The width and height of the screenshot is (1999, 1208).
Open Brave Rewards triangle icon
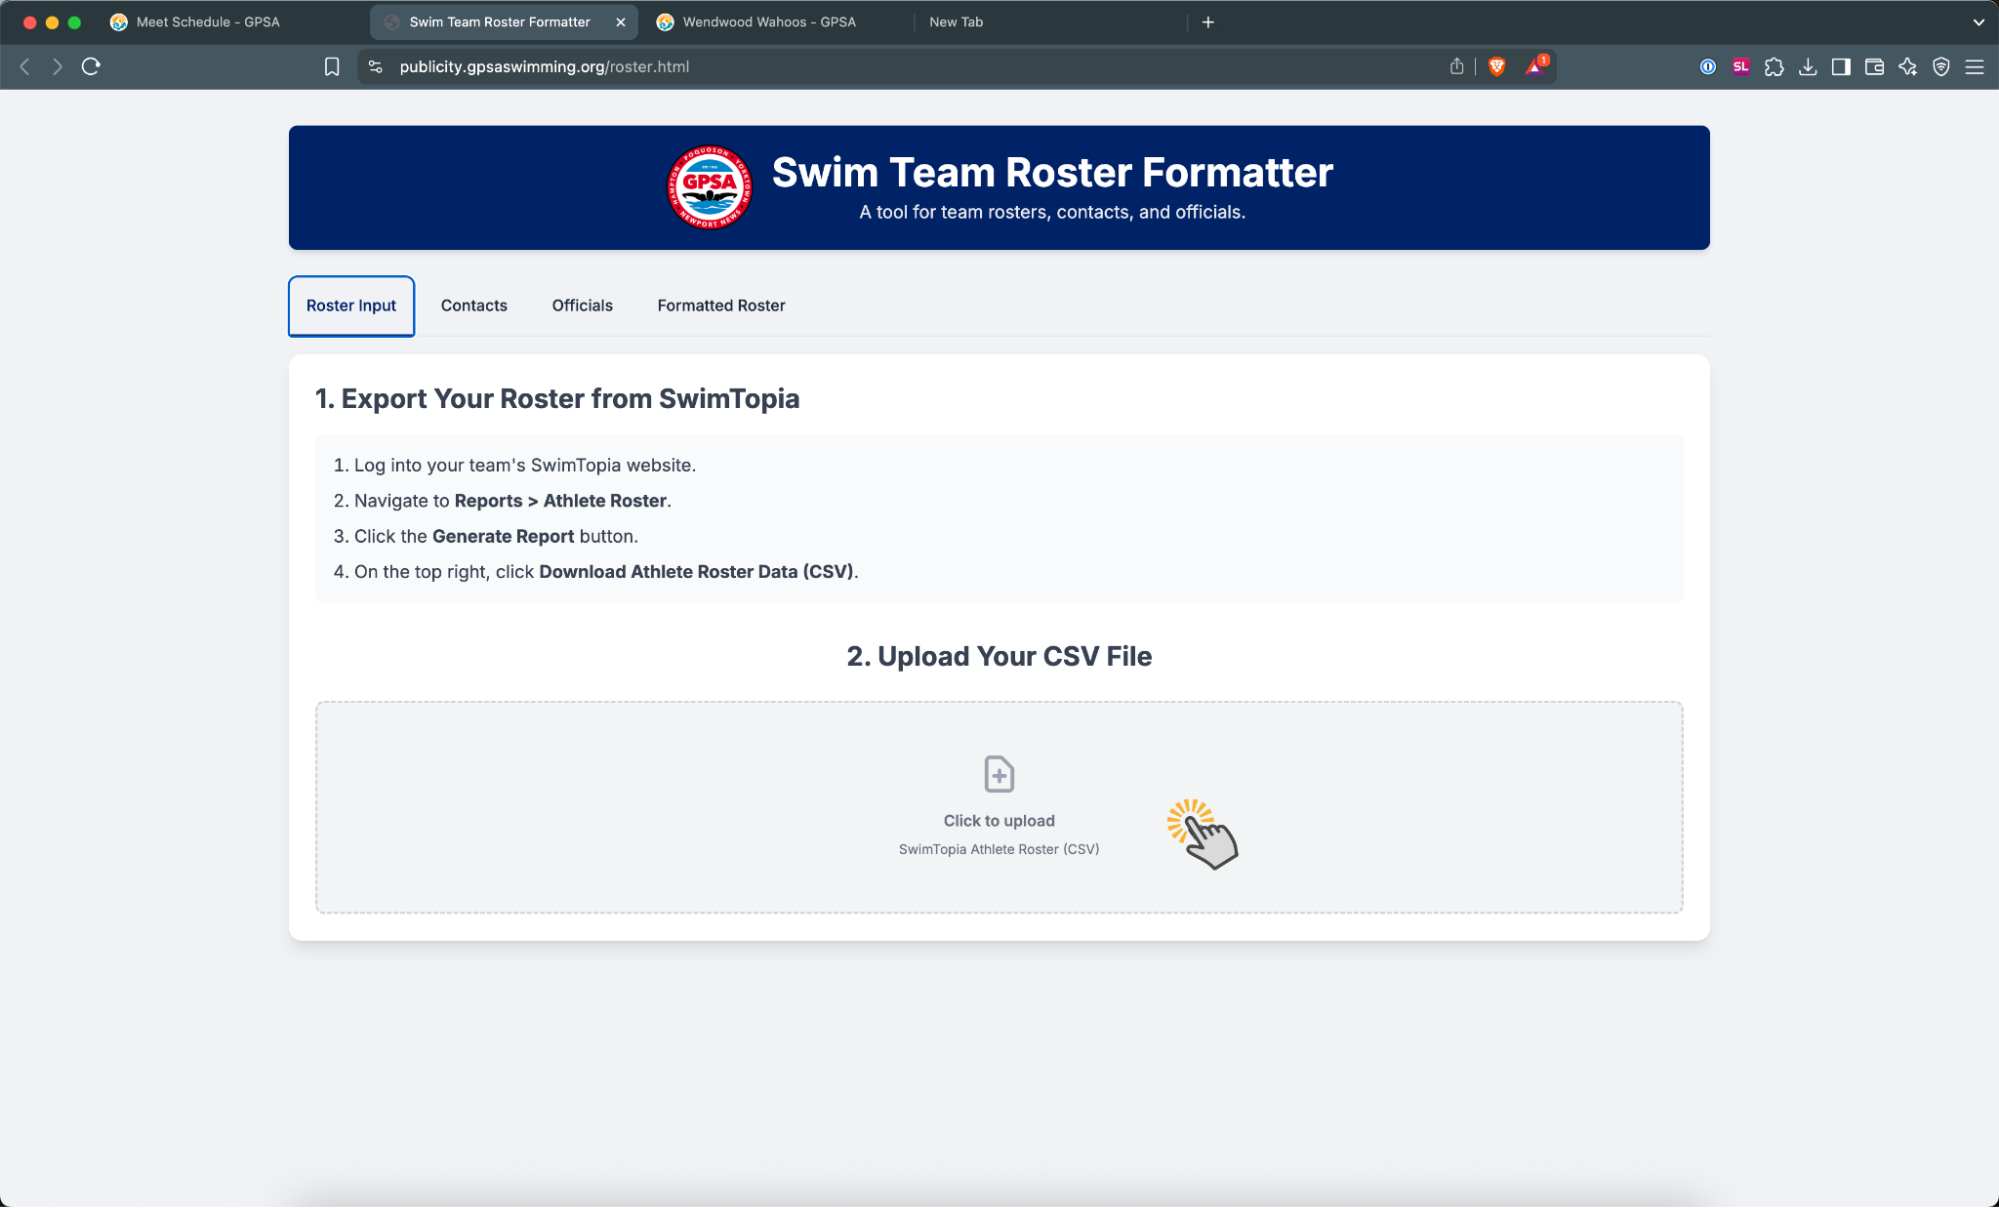[x=1535, y=67]
